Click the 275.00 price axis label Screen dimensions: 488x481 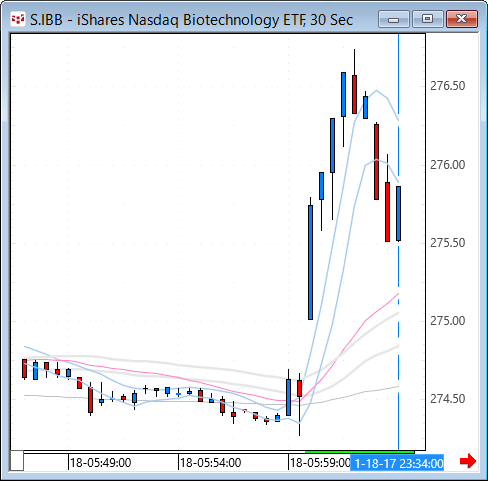447,321
